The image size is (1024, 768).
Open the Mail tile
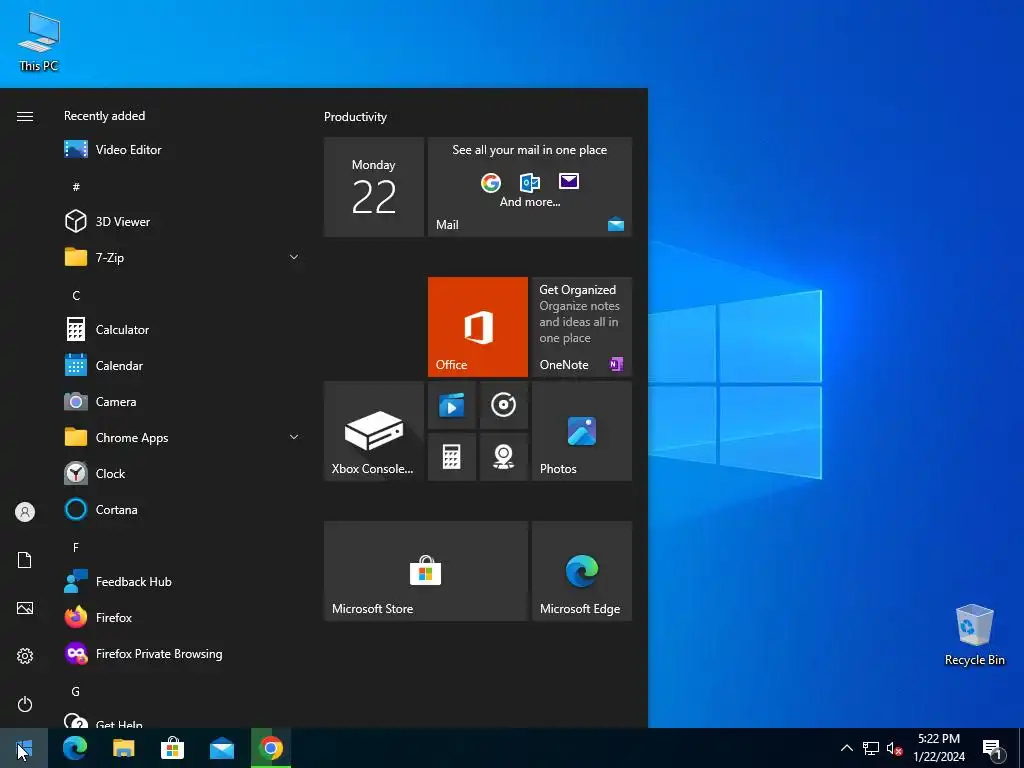[x=530, y=187]
